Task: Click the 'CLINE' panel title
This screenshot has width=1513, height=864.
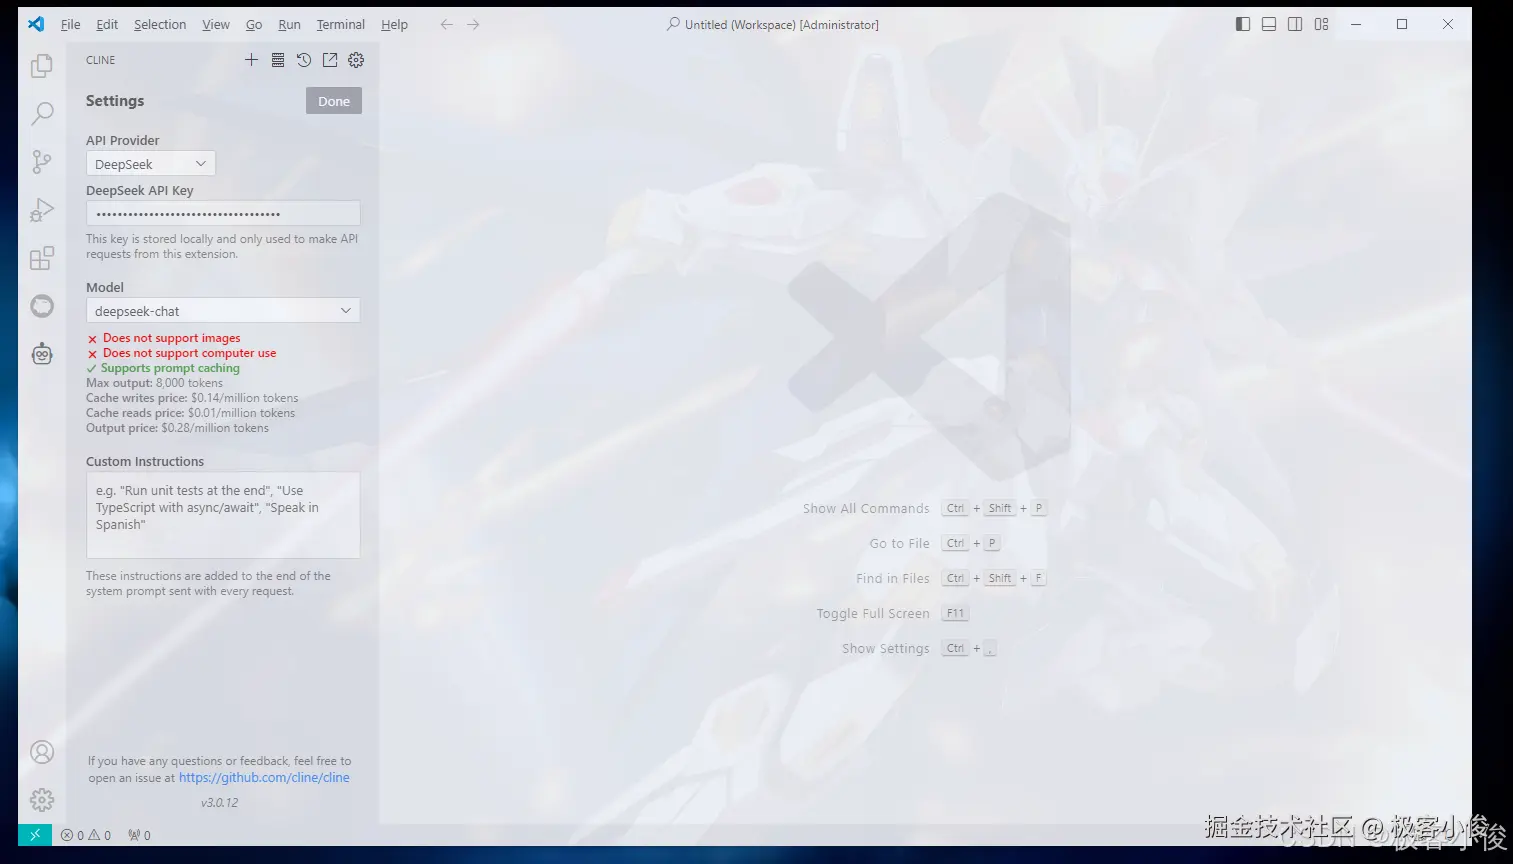Action: pos(100,60)
